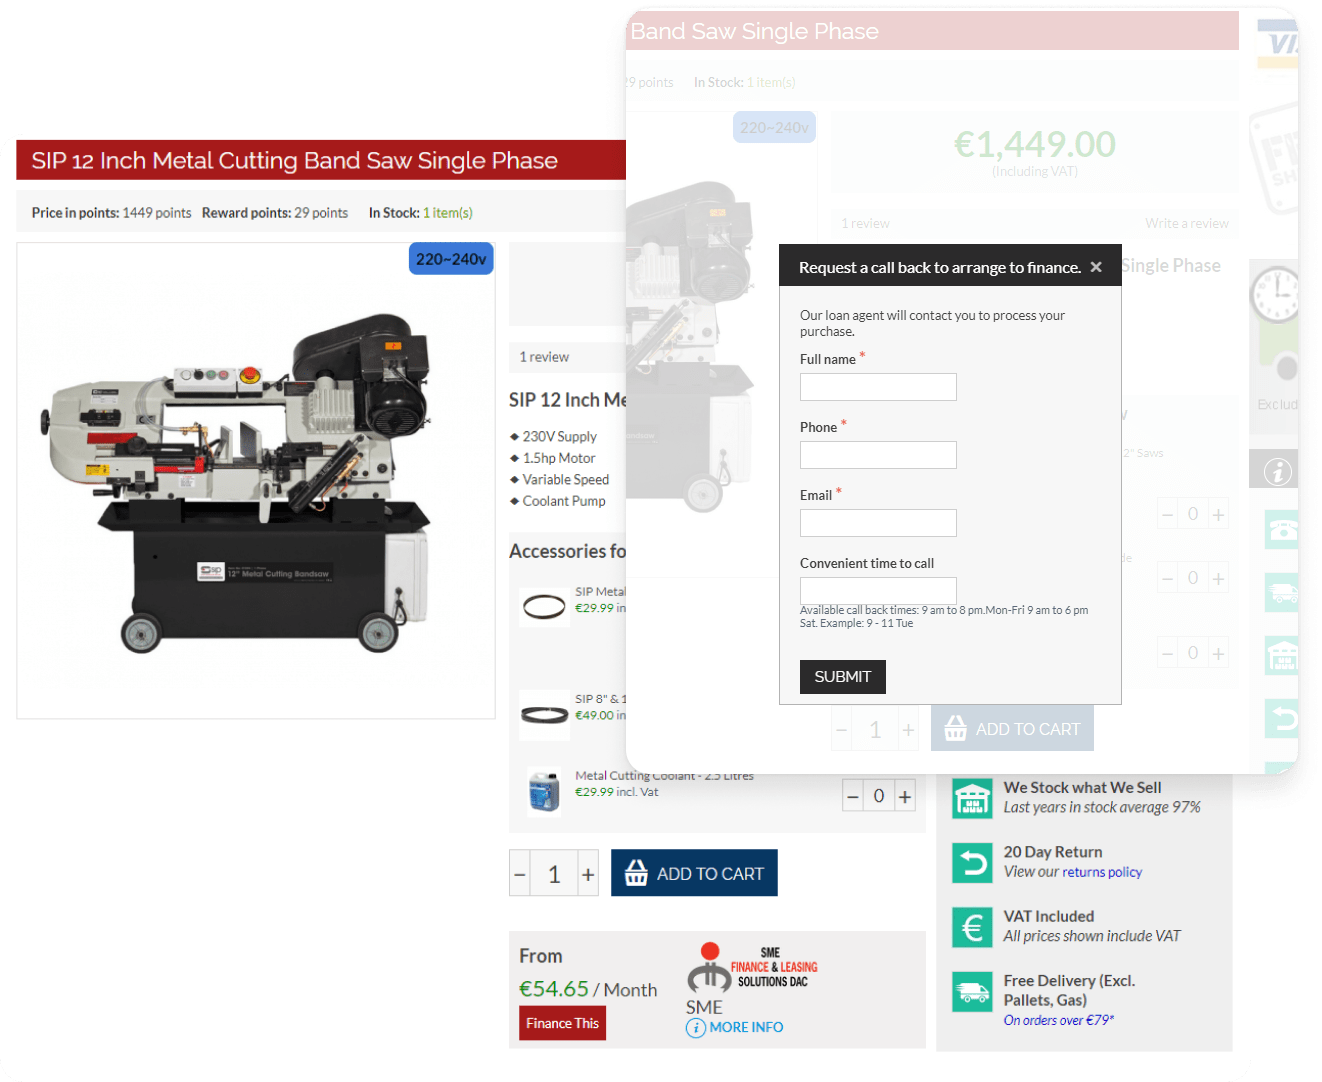Increase main product quantity with plus

click(588, 874)
